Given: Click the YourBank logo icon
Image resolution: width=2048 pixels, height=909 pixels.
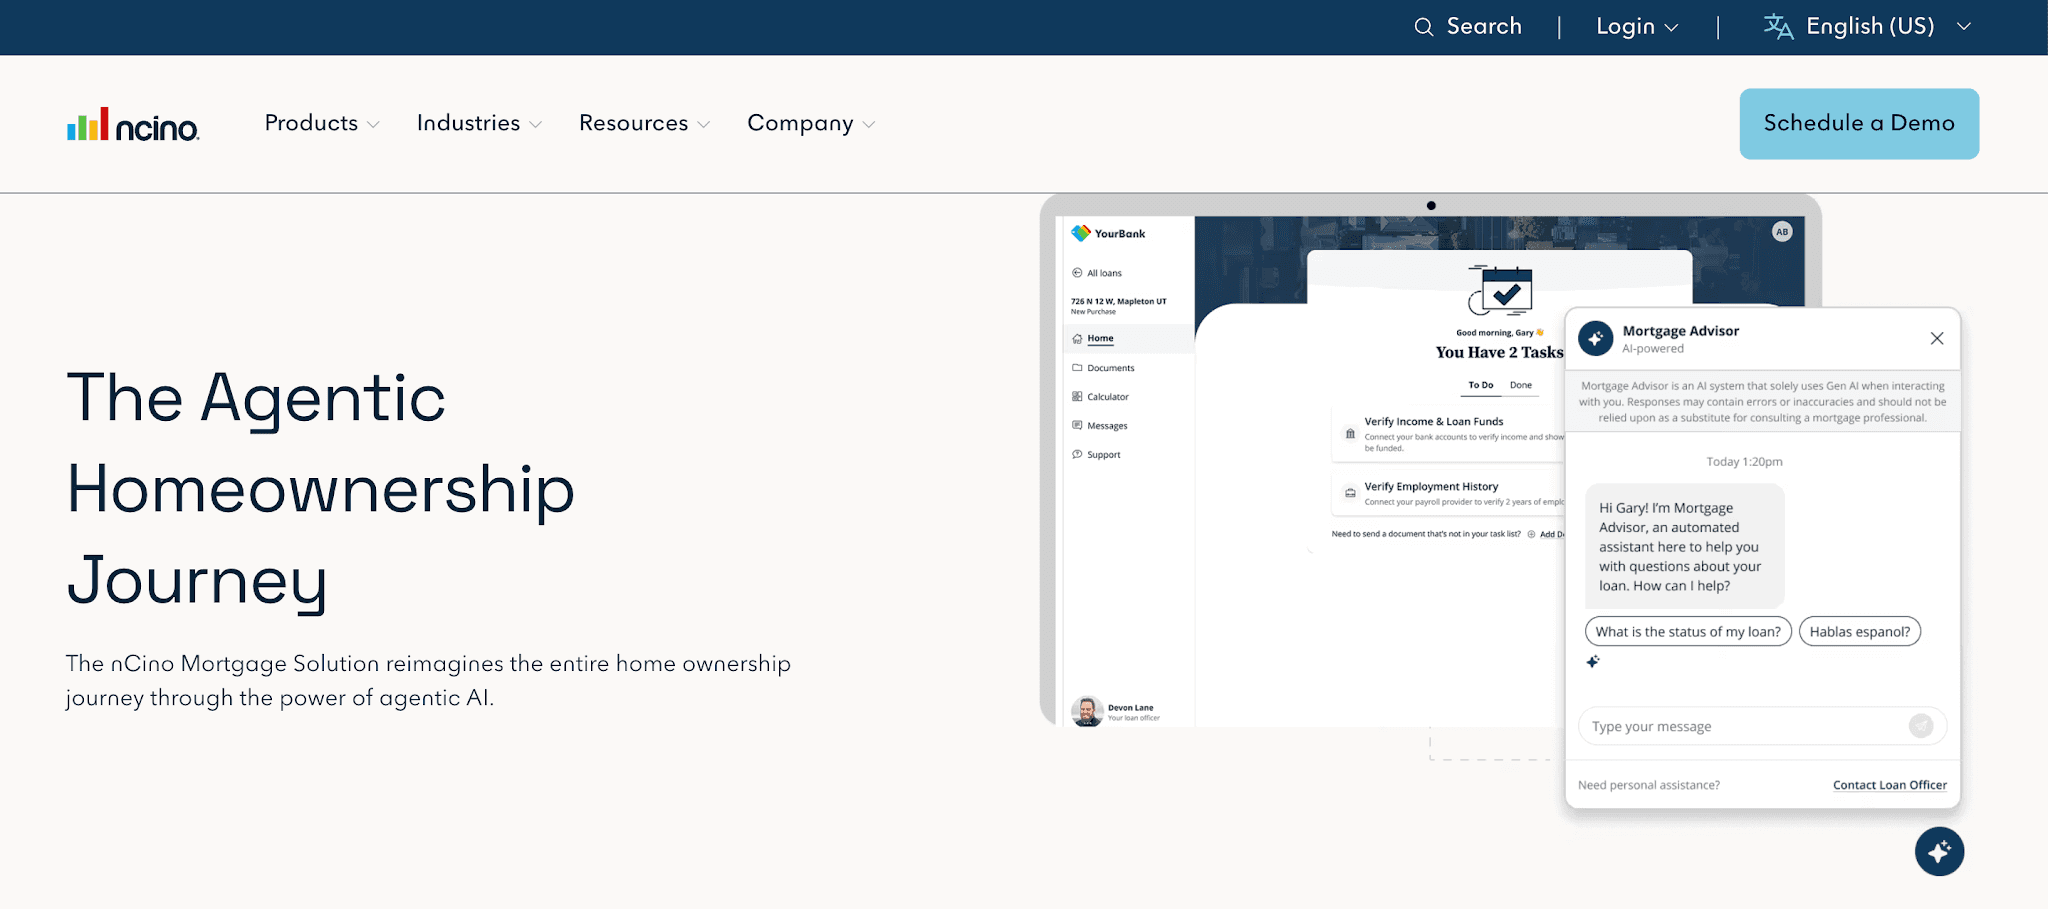Looking at the screenshot, I should pos(1080,233).
